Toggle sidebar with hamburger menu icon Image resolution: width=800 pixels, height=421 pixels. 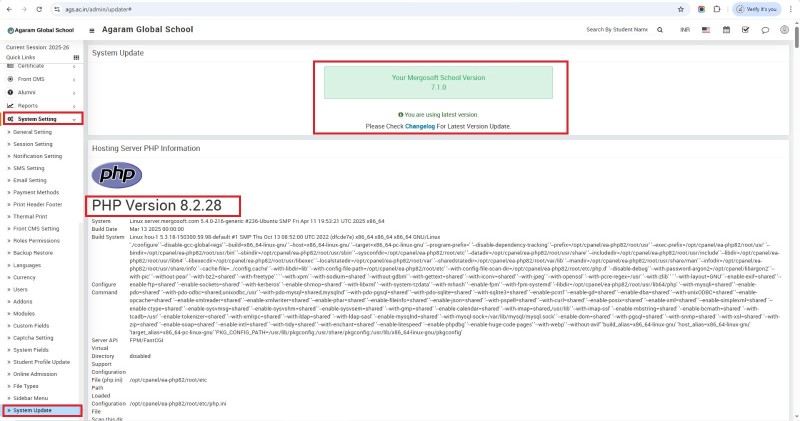point(92,30)
